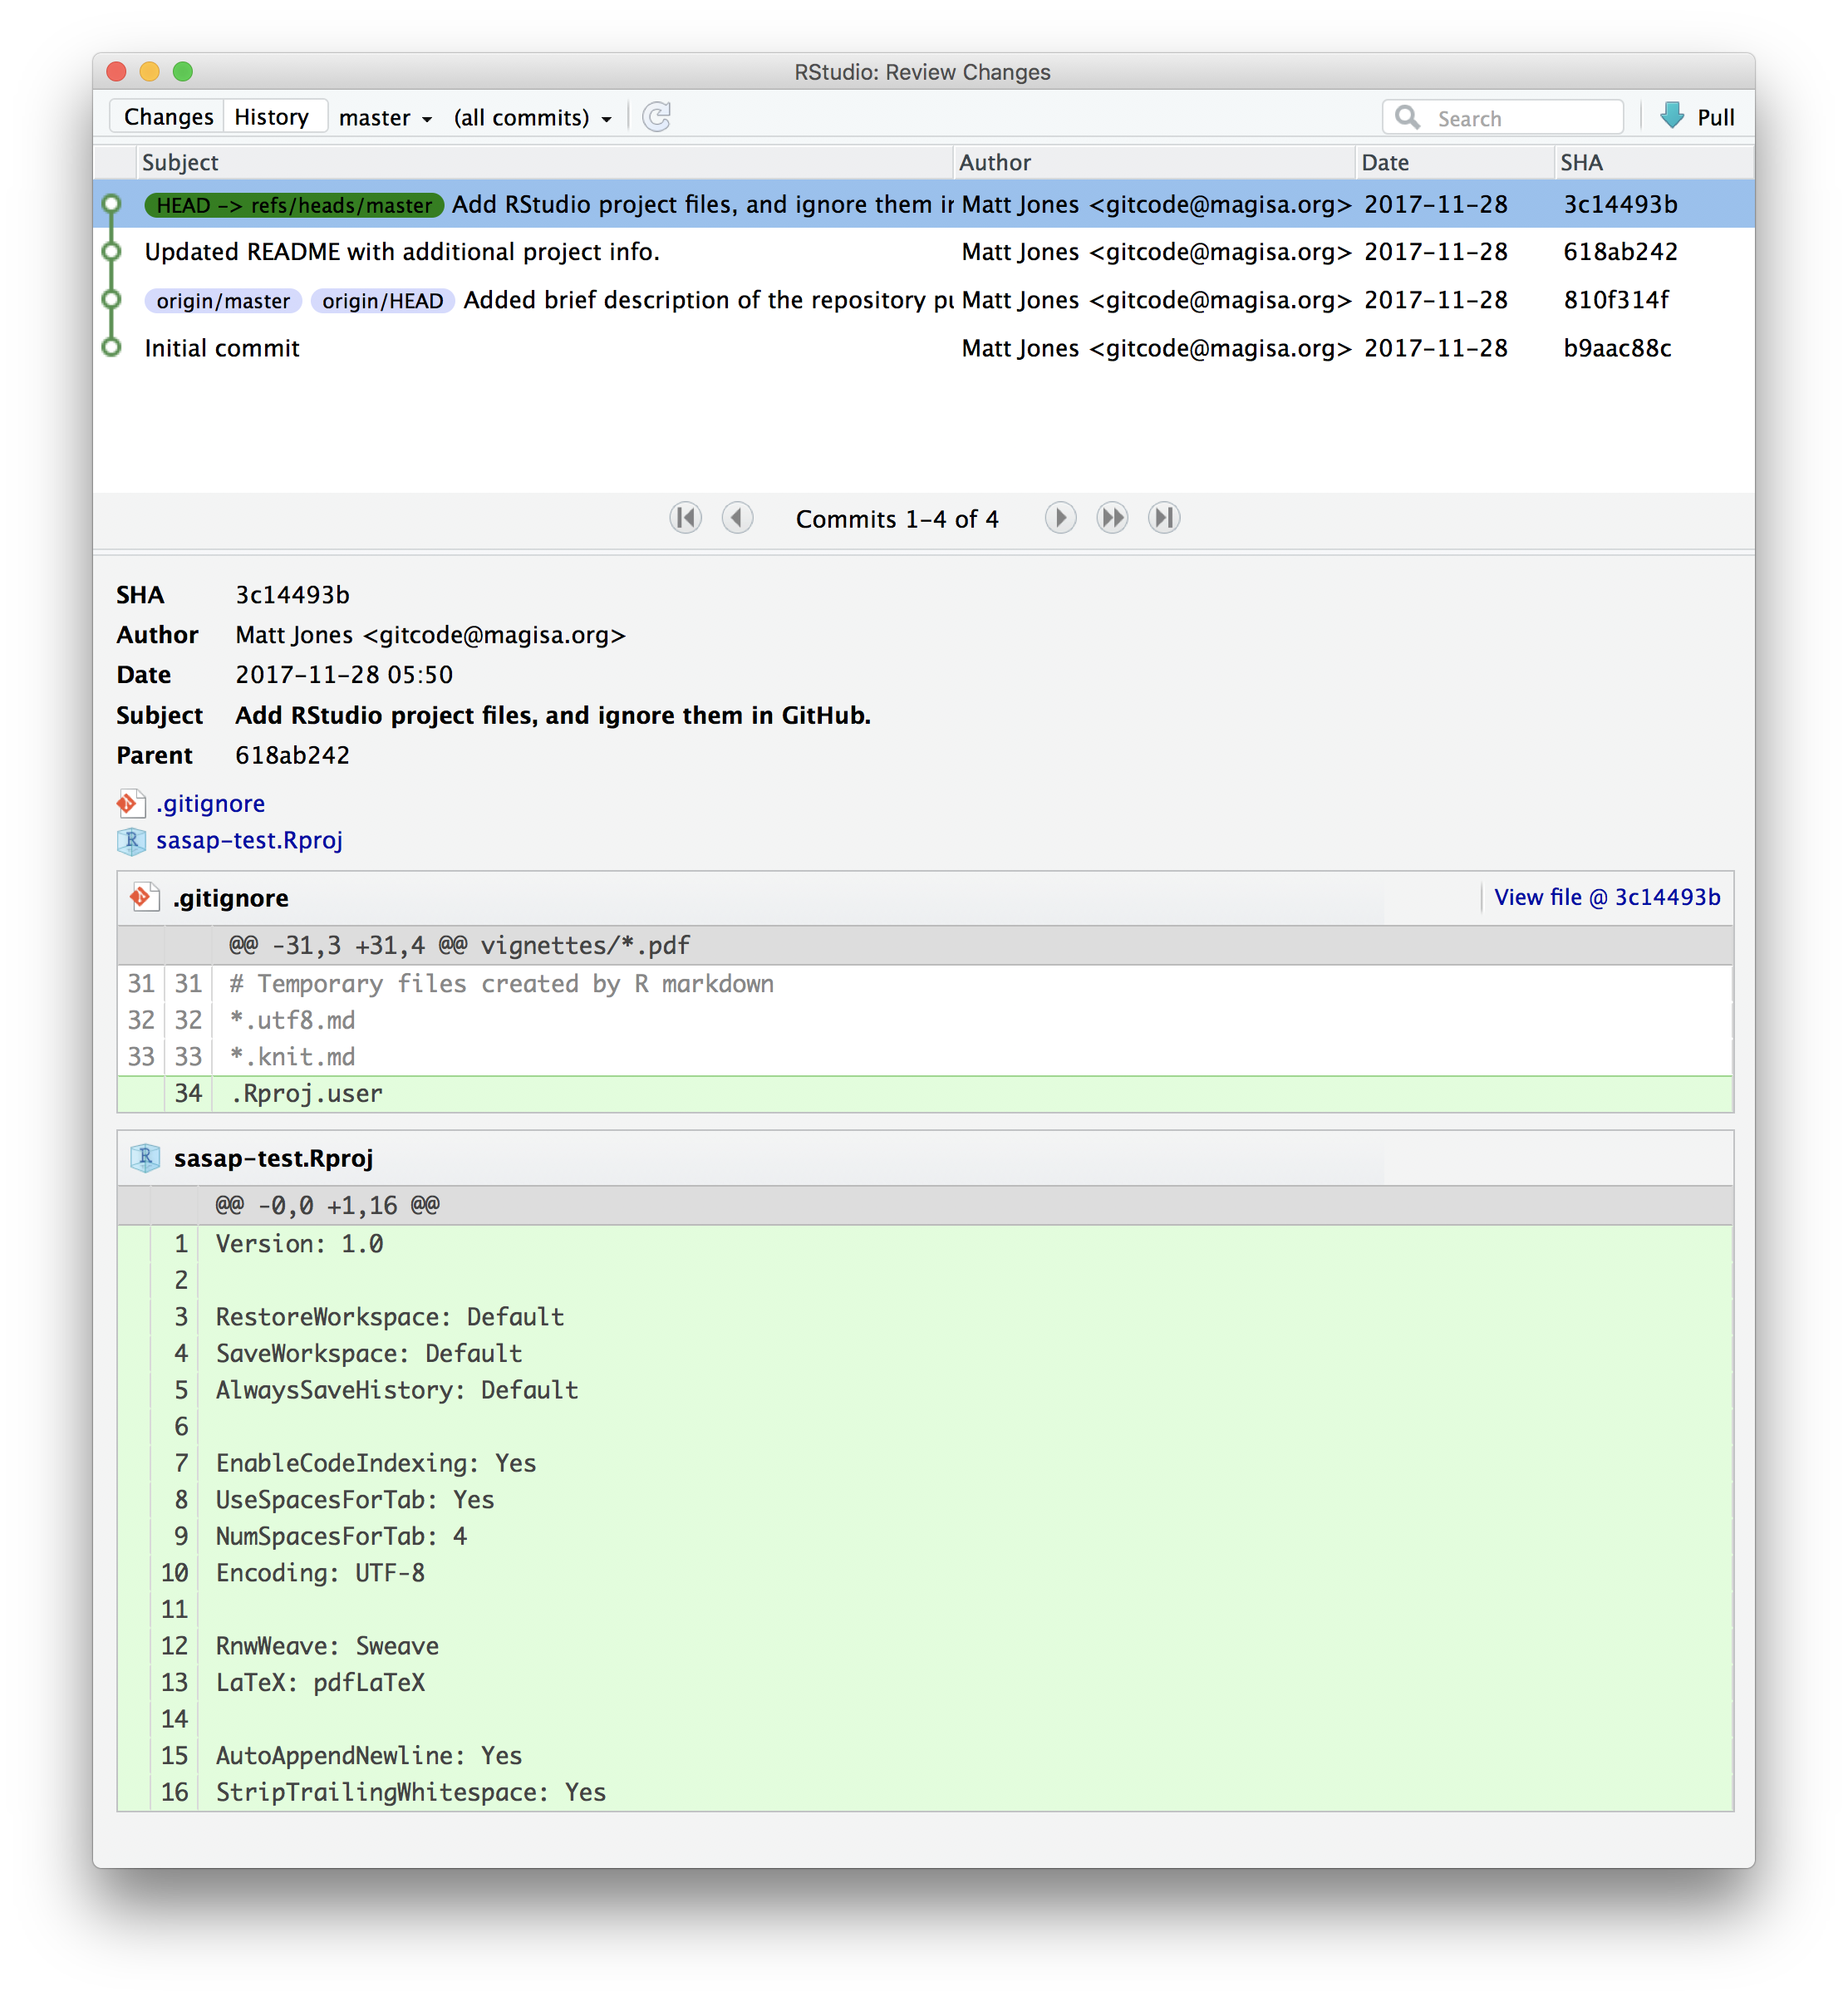
Task: Click the line 'EnableCodeIndexing: Yes'
Action: point(925,1463)
